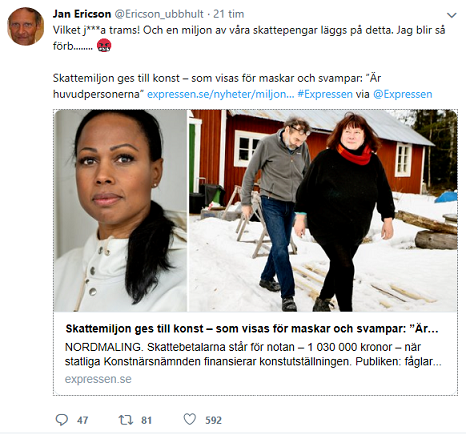Click the like count 592
This screenshot has width=466, height=435.
(x=213, y=420)
